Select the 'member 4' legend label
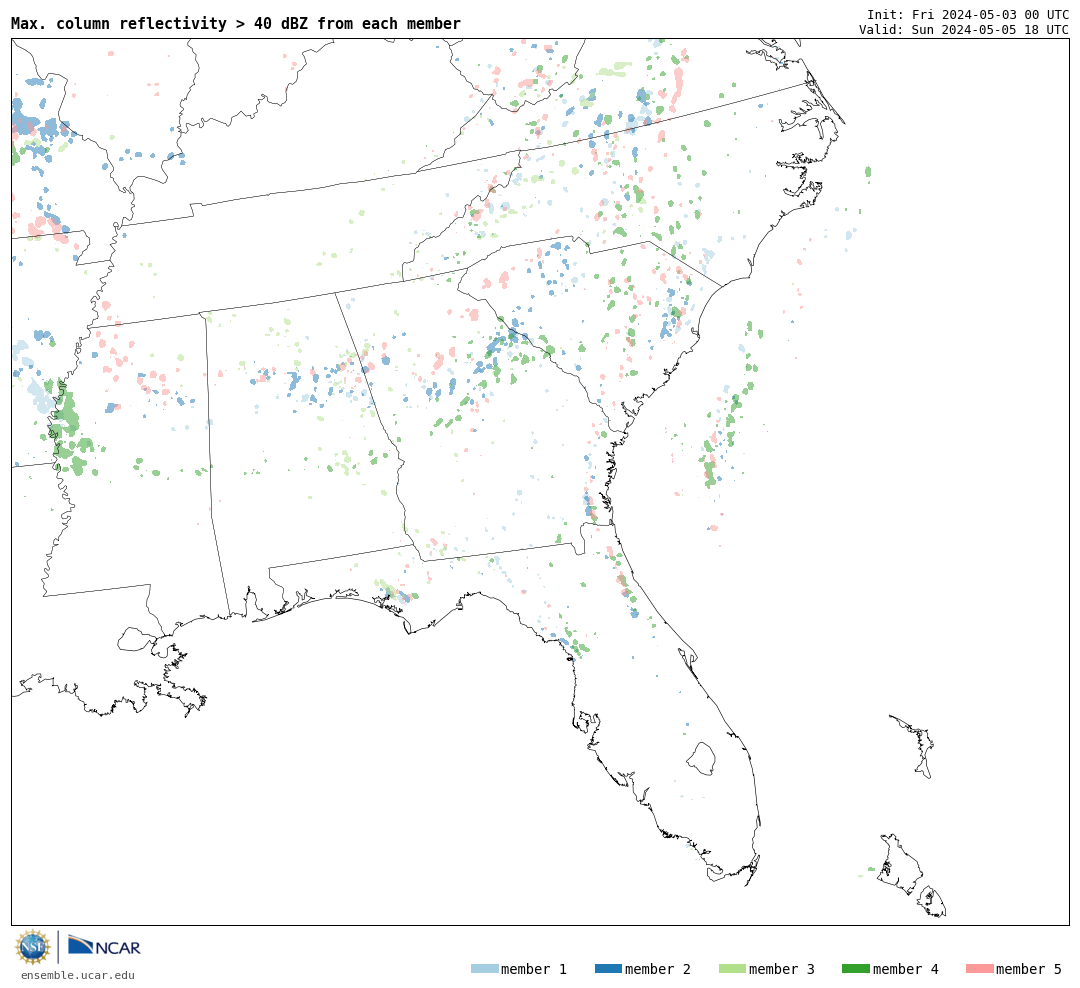 click(x=906, y=969)
